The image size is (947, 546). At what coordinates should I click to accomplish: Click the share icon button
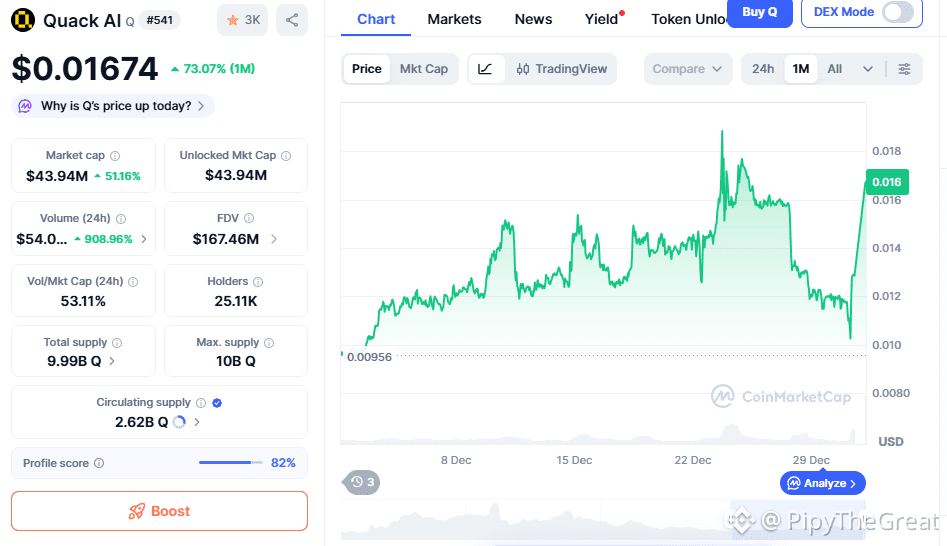(x=291, y=20)
